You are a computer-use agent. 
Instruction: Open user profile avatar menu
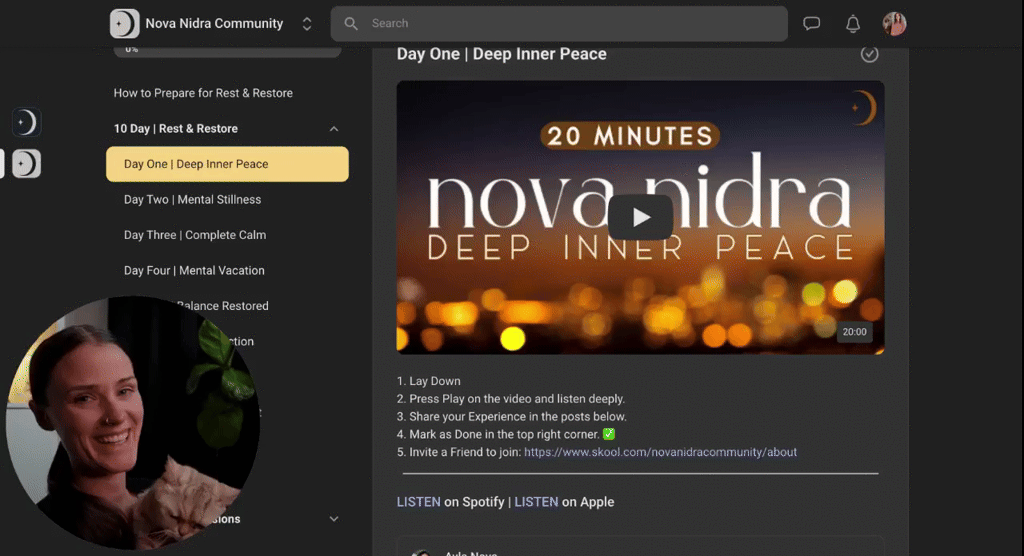pyautogui.click(x=894, y=24)
